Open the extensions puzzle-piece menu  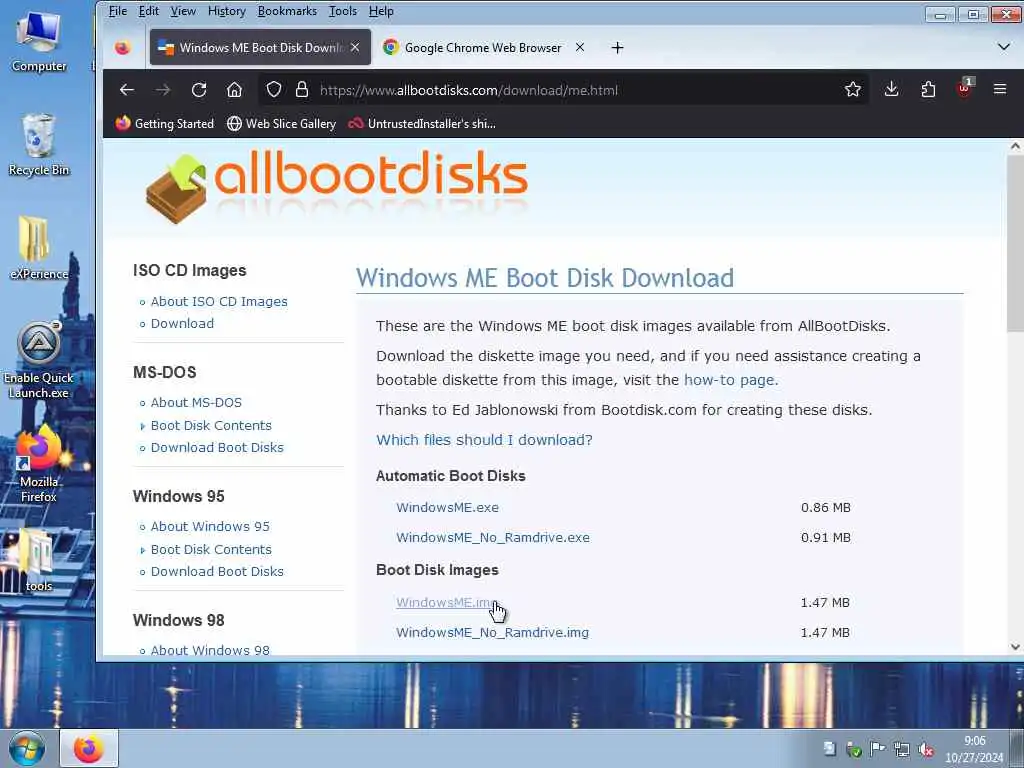click(928, 89)
